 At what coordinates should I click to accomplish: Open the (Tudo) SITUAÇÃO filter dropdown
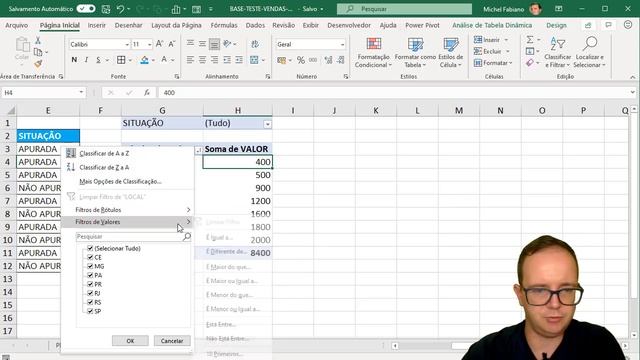coord(267,124)
